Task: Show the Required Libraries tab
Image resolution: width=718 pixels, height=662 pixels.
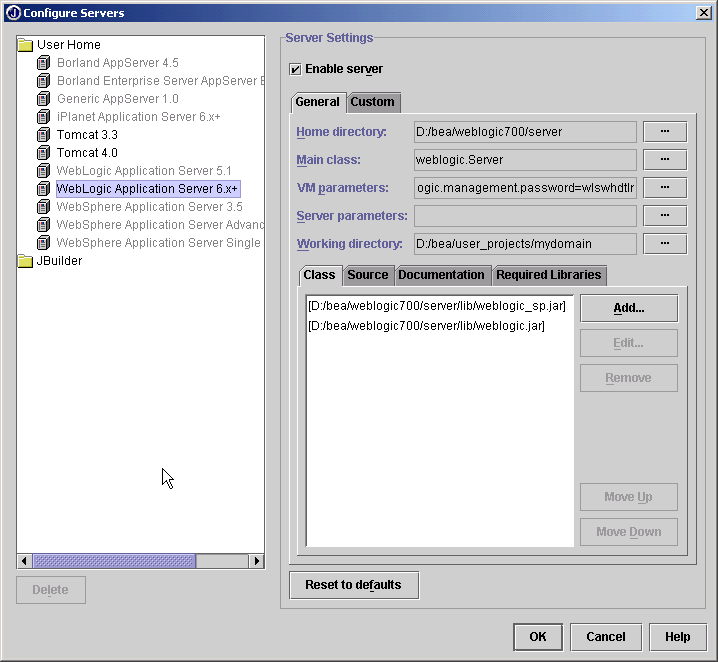Action: click(x=549, y=275)
